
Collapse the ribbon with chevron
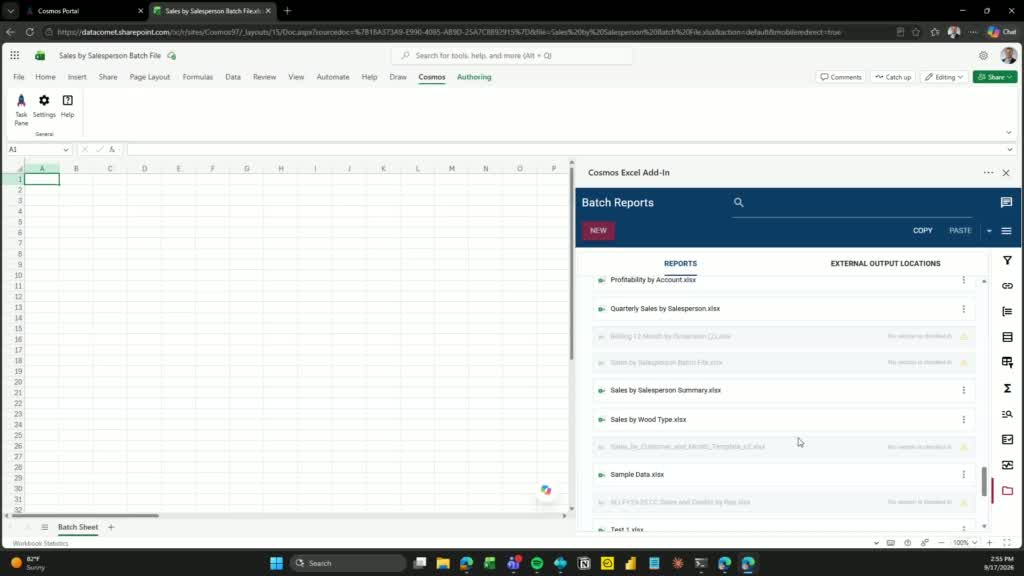(x=1008, y=133)
